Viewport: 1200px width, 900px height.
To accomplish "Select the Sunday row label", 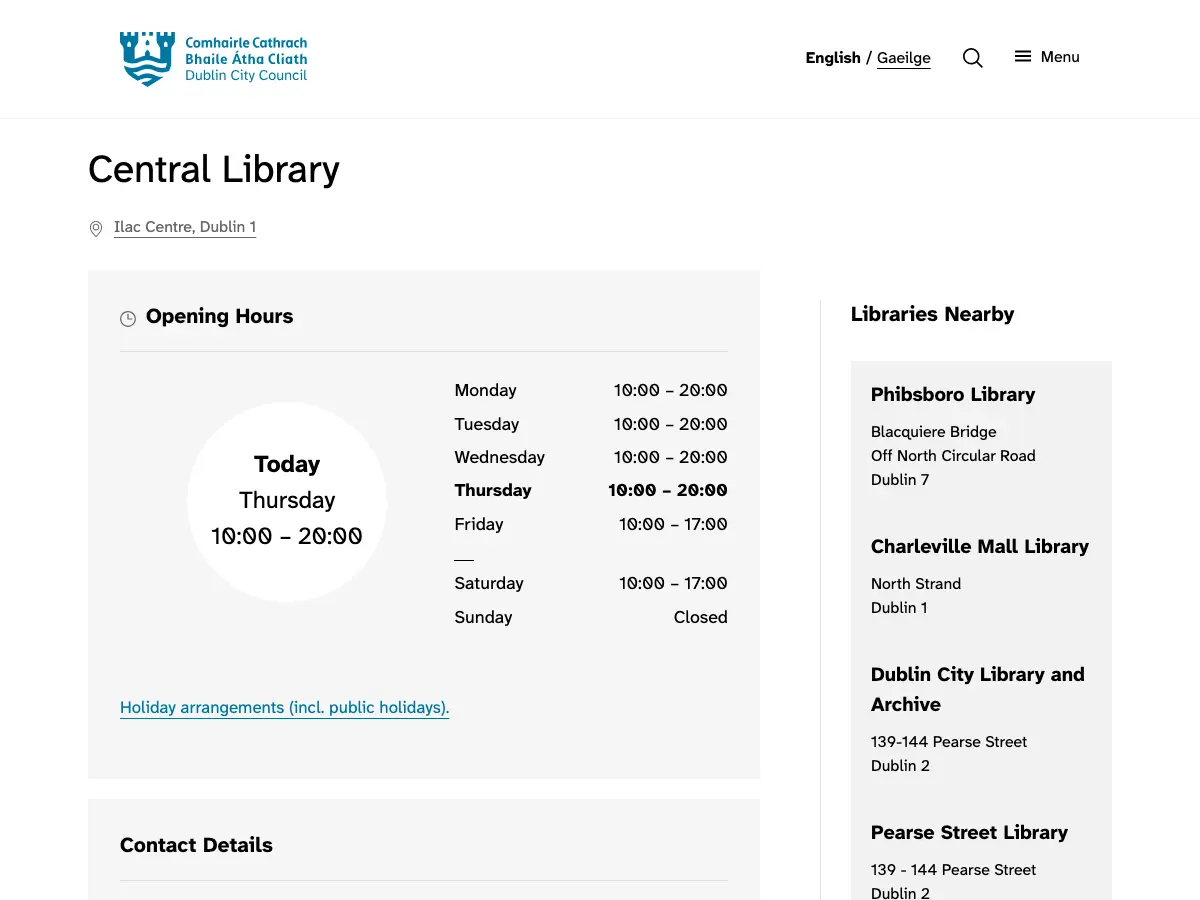I will click(483, 617).
